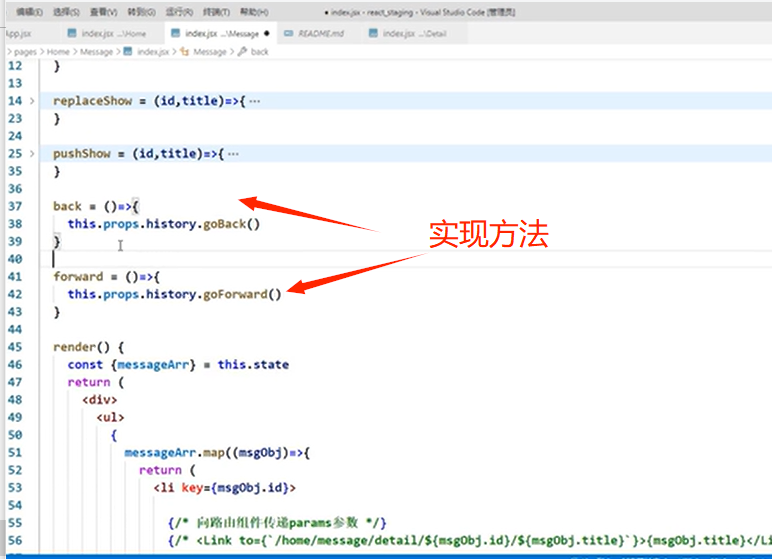Click the 'return' keyword on line 47
This screenshot has height=559, width=772.
click(x=89, y=382)
